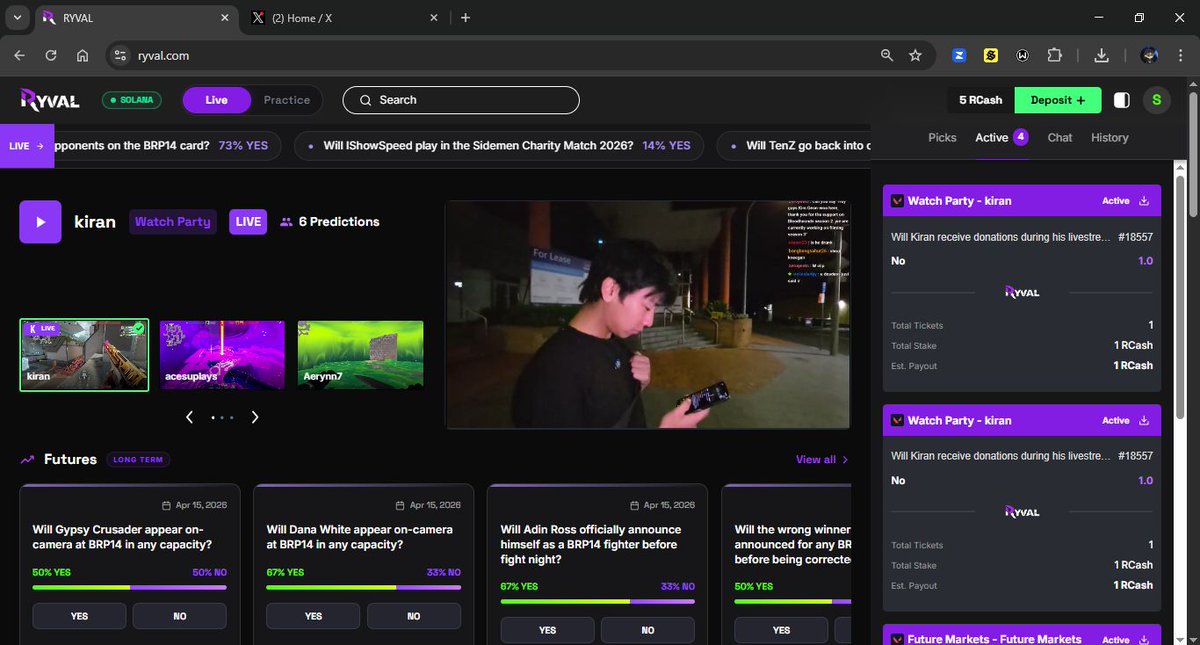
Task: Click the Watch Party tag beside kiran
Action: pyautogui.click(x=173, y=222)
